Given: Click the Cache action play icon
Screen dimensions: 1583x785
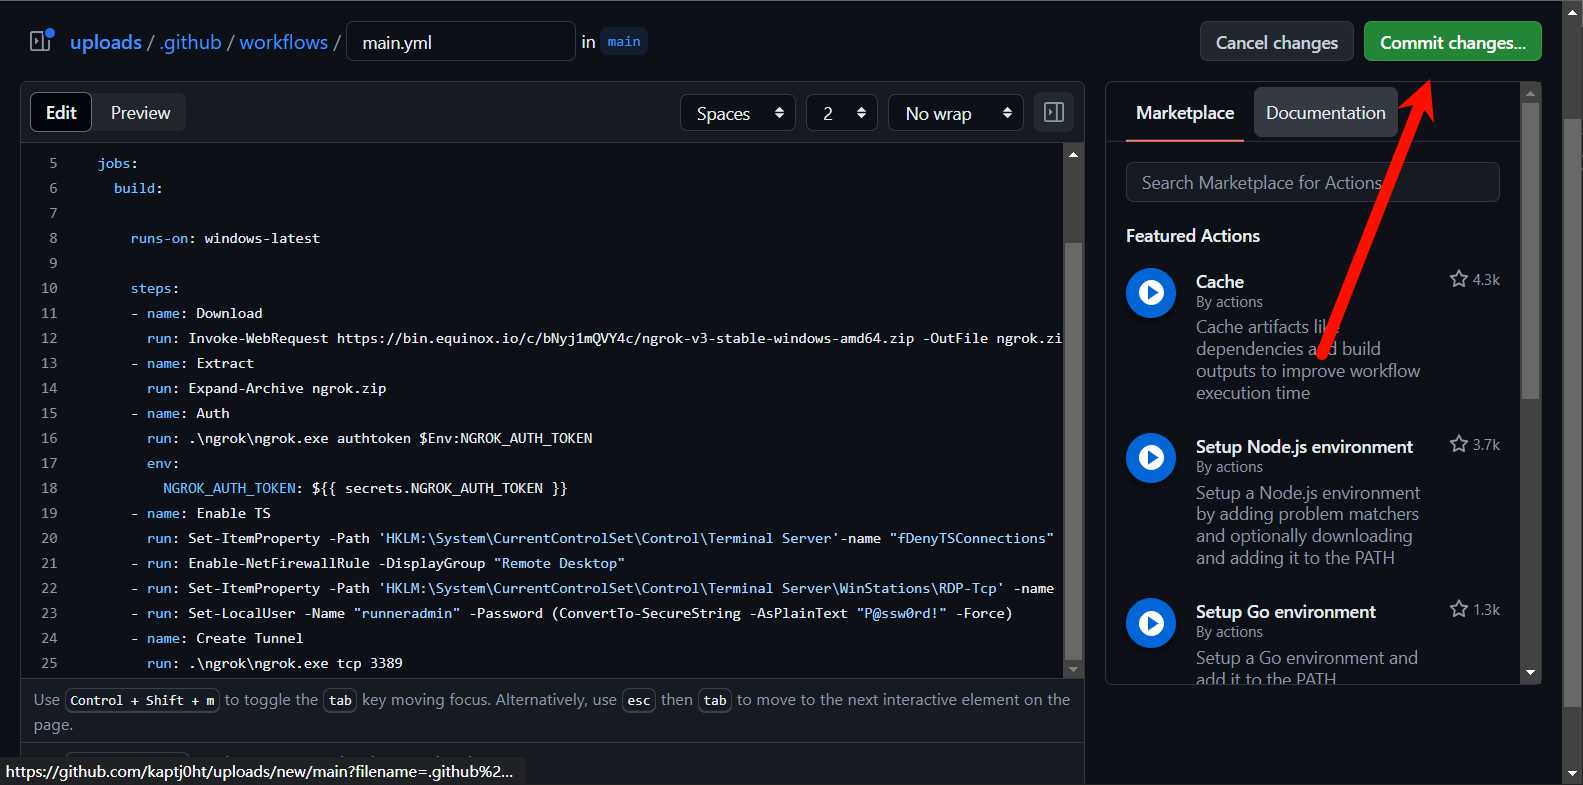Looking at the screenshot, I should 1151,293.
